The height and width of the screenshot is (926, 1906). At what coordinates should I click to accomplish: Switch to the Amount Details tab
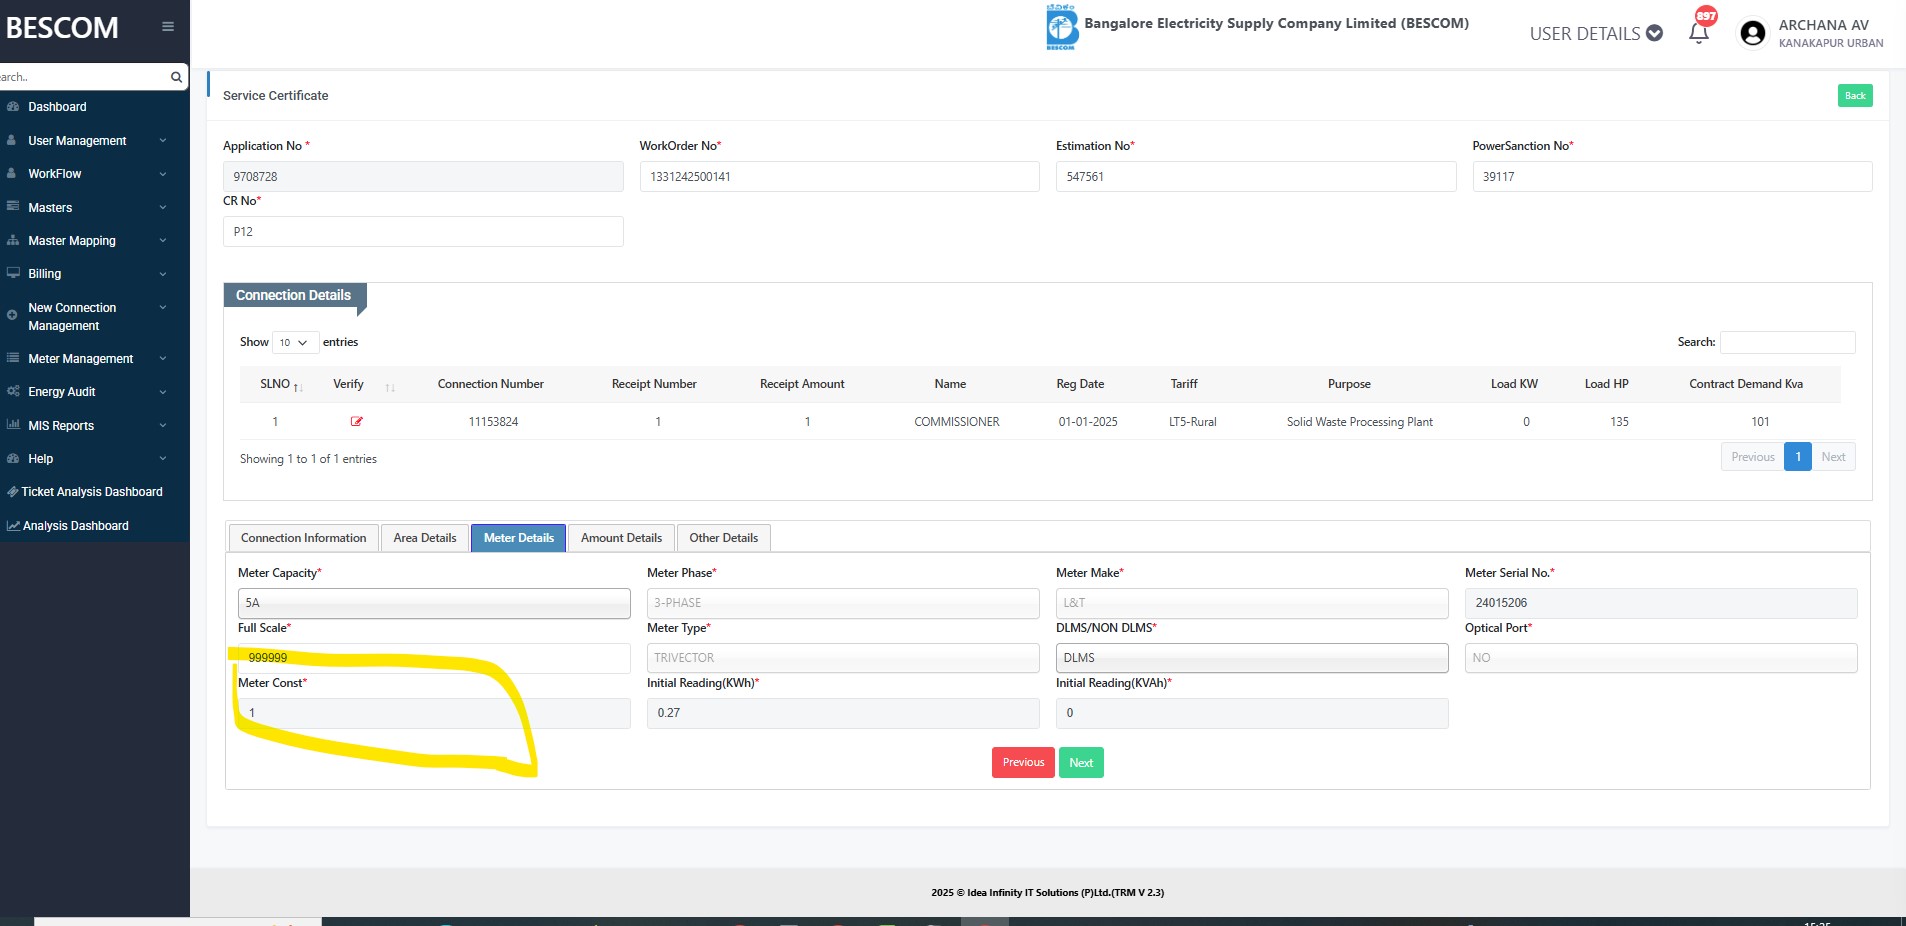[621, 538]
